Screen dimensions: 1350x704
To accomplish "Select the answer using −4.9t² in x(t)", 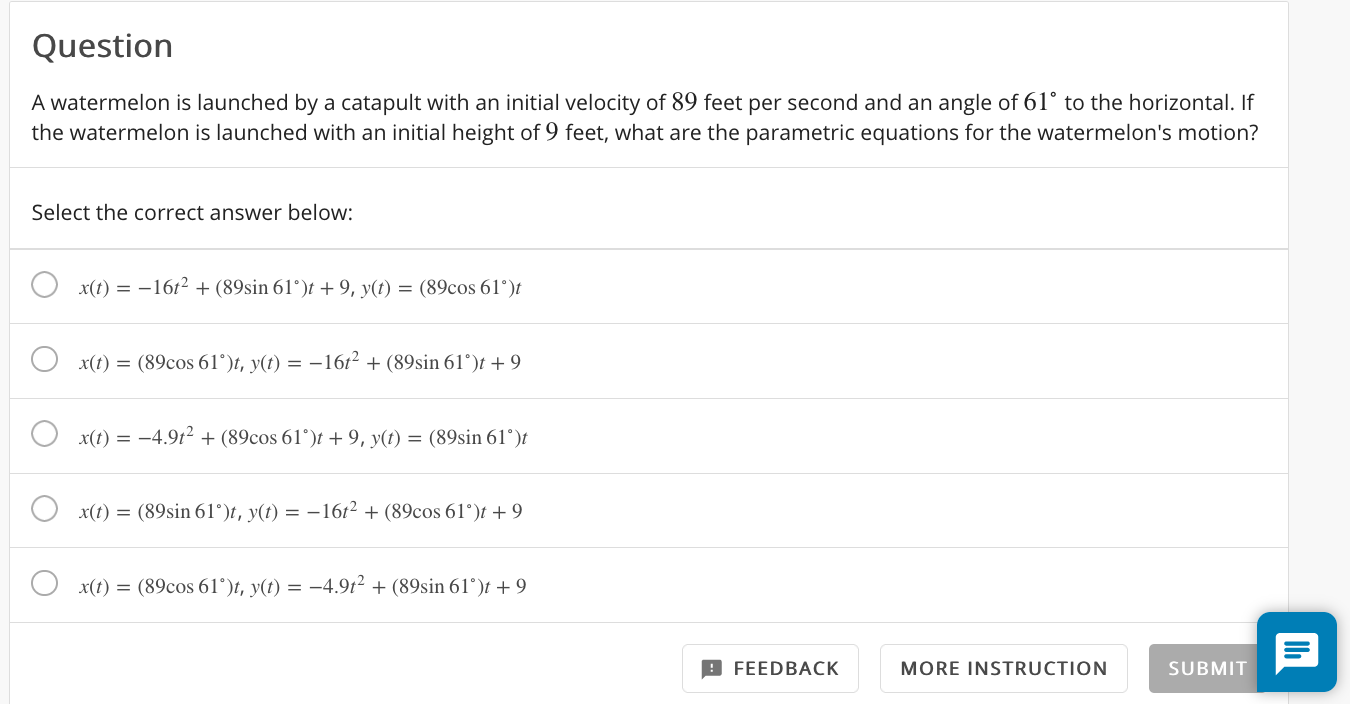I will [x=44, y=433].
